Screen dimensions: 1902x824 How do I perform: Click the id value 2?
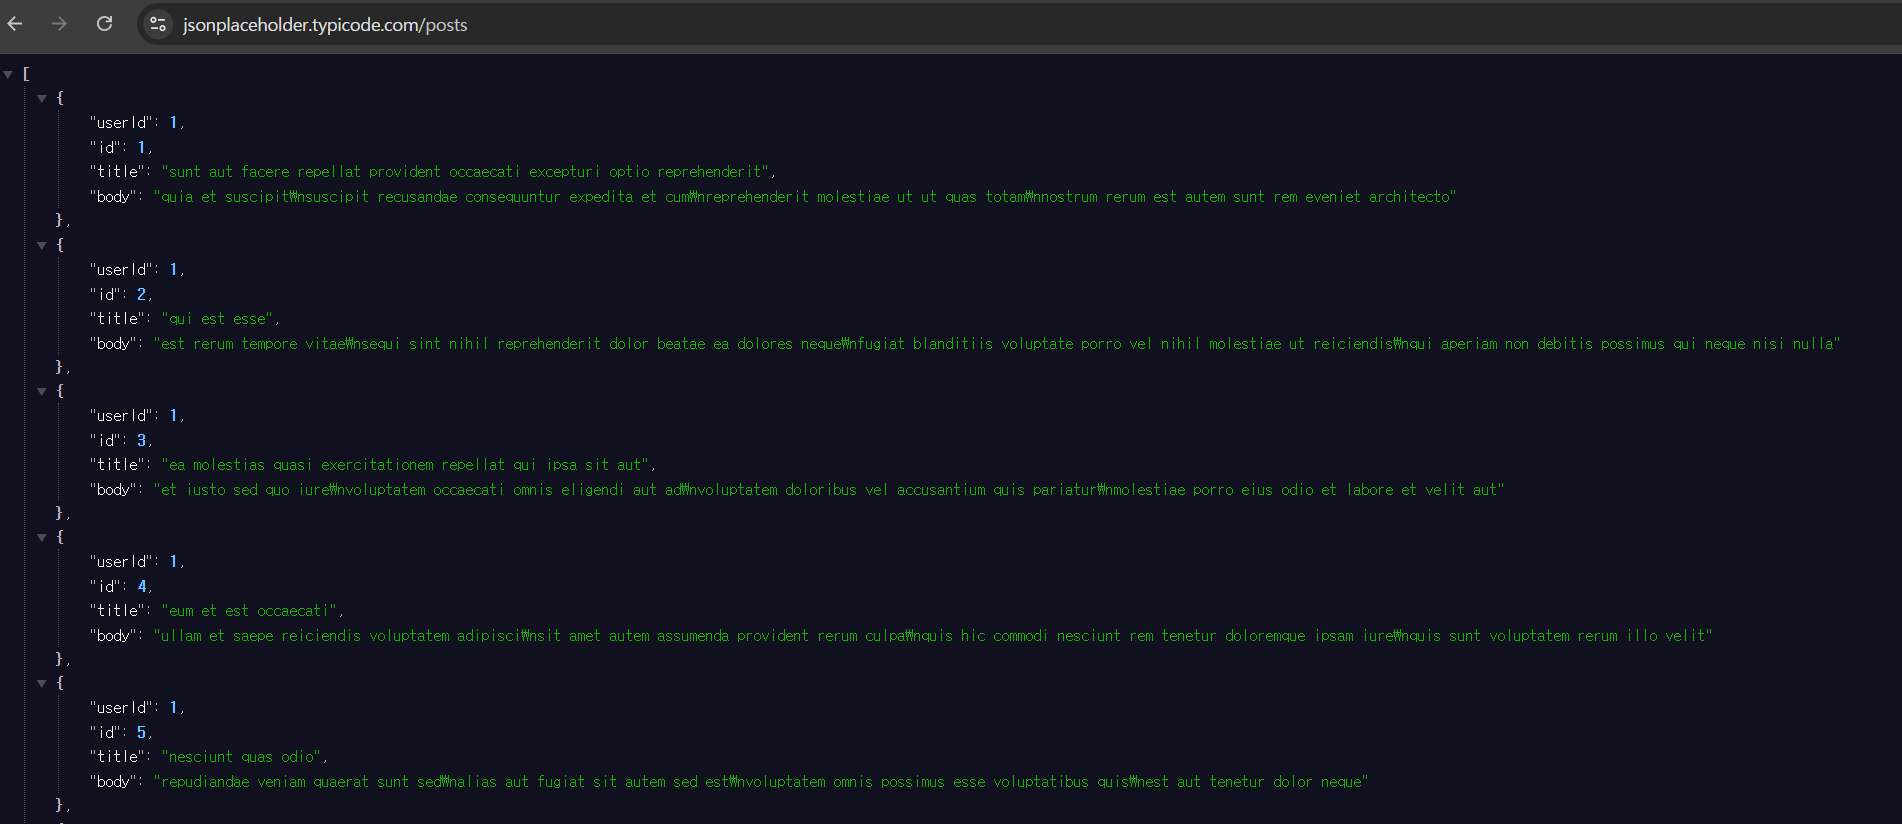point(142,294)
